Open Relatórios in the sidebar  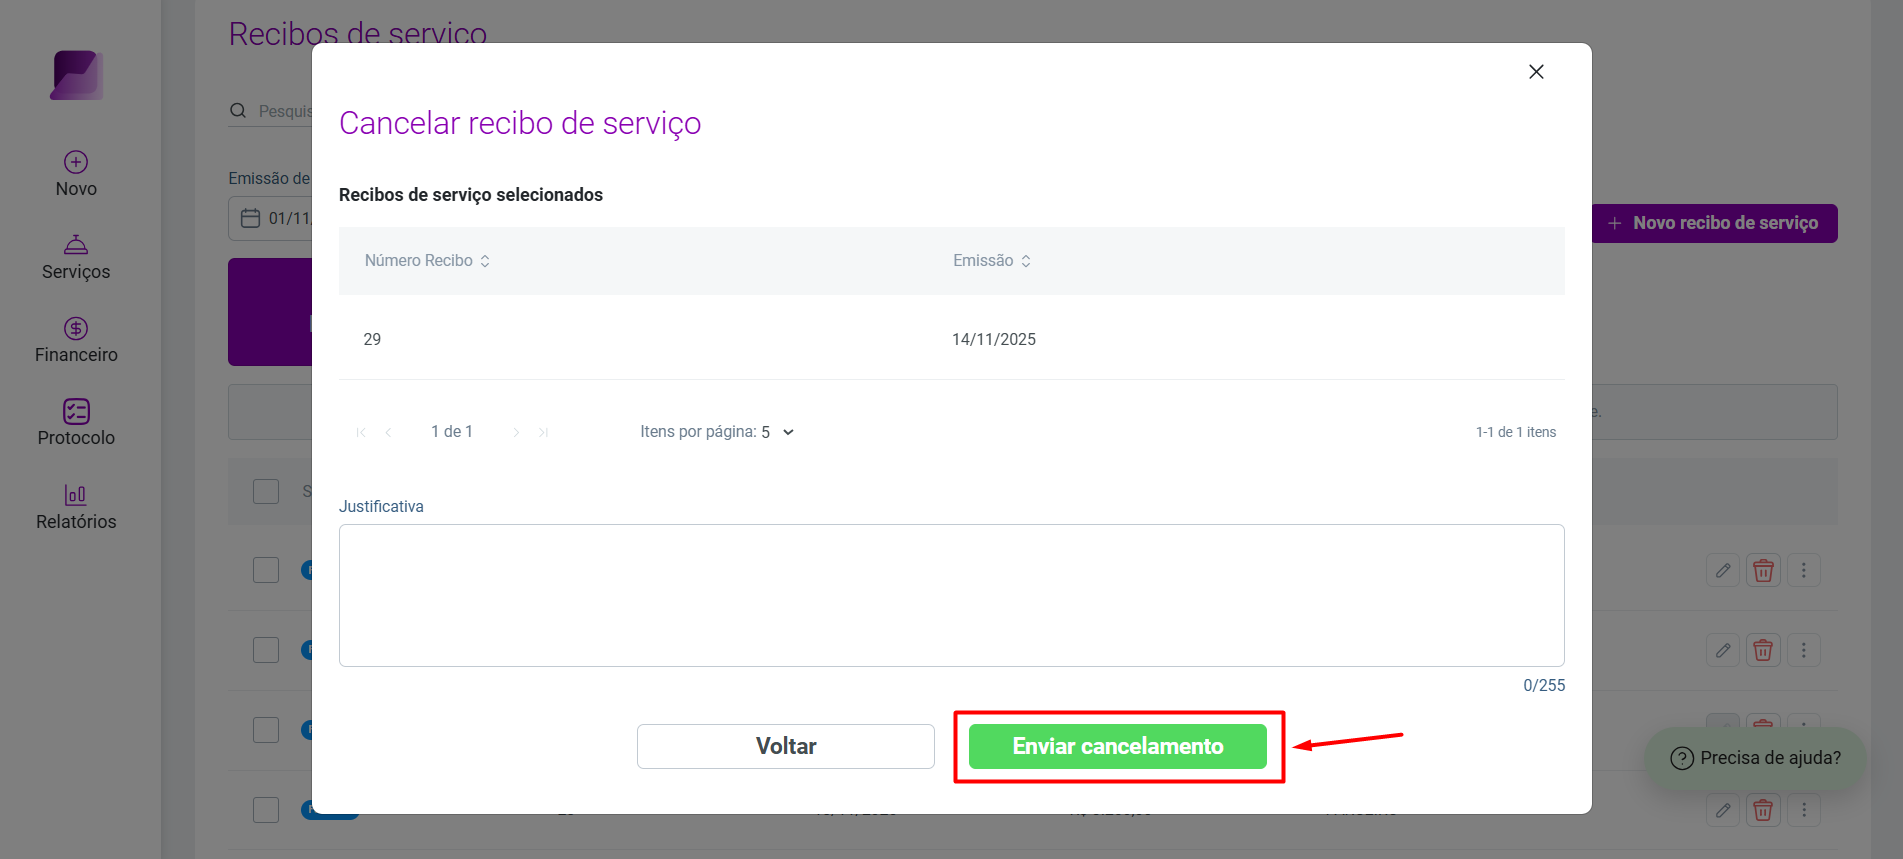pos(76,508)
